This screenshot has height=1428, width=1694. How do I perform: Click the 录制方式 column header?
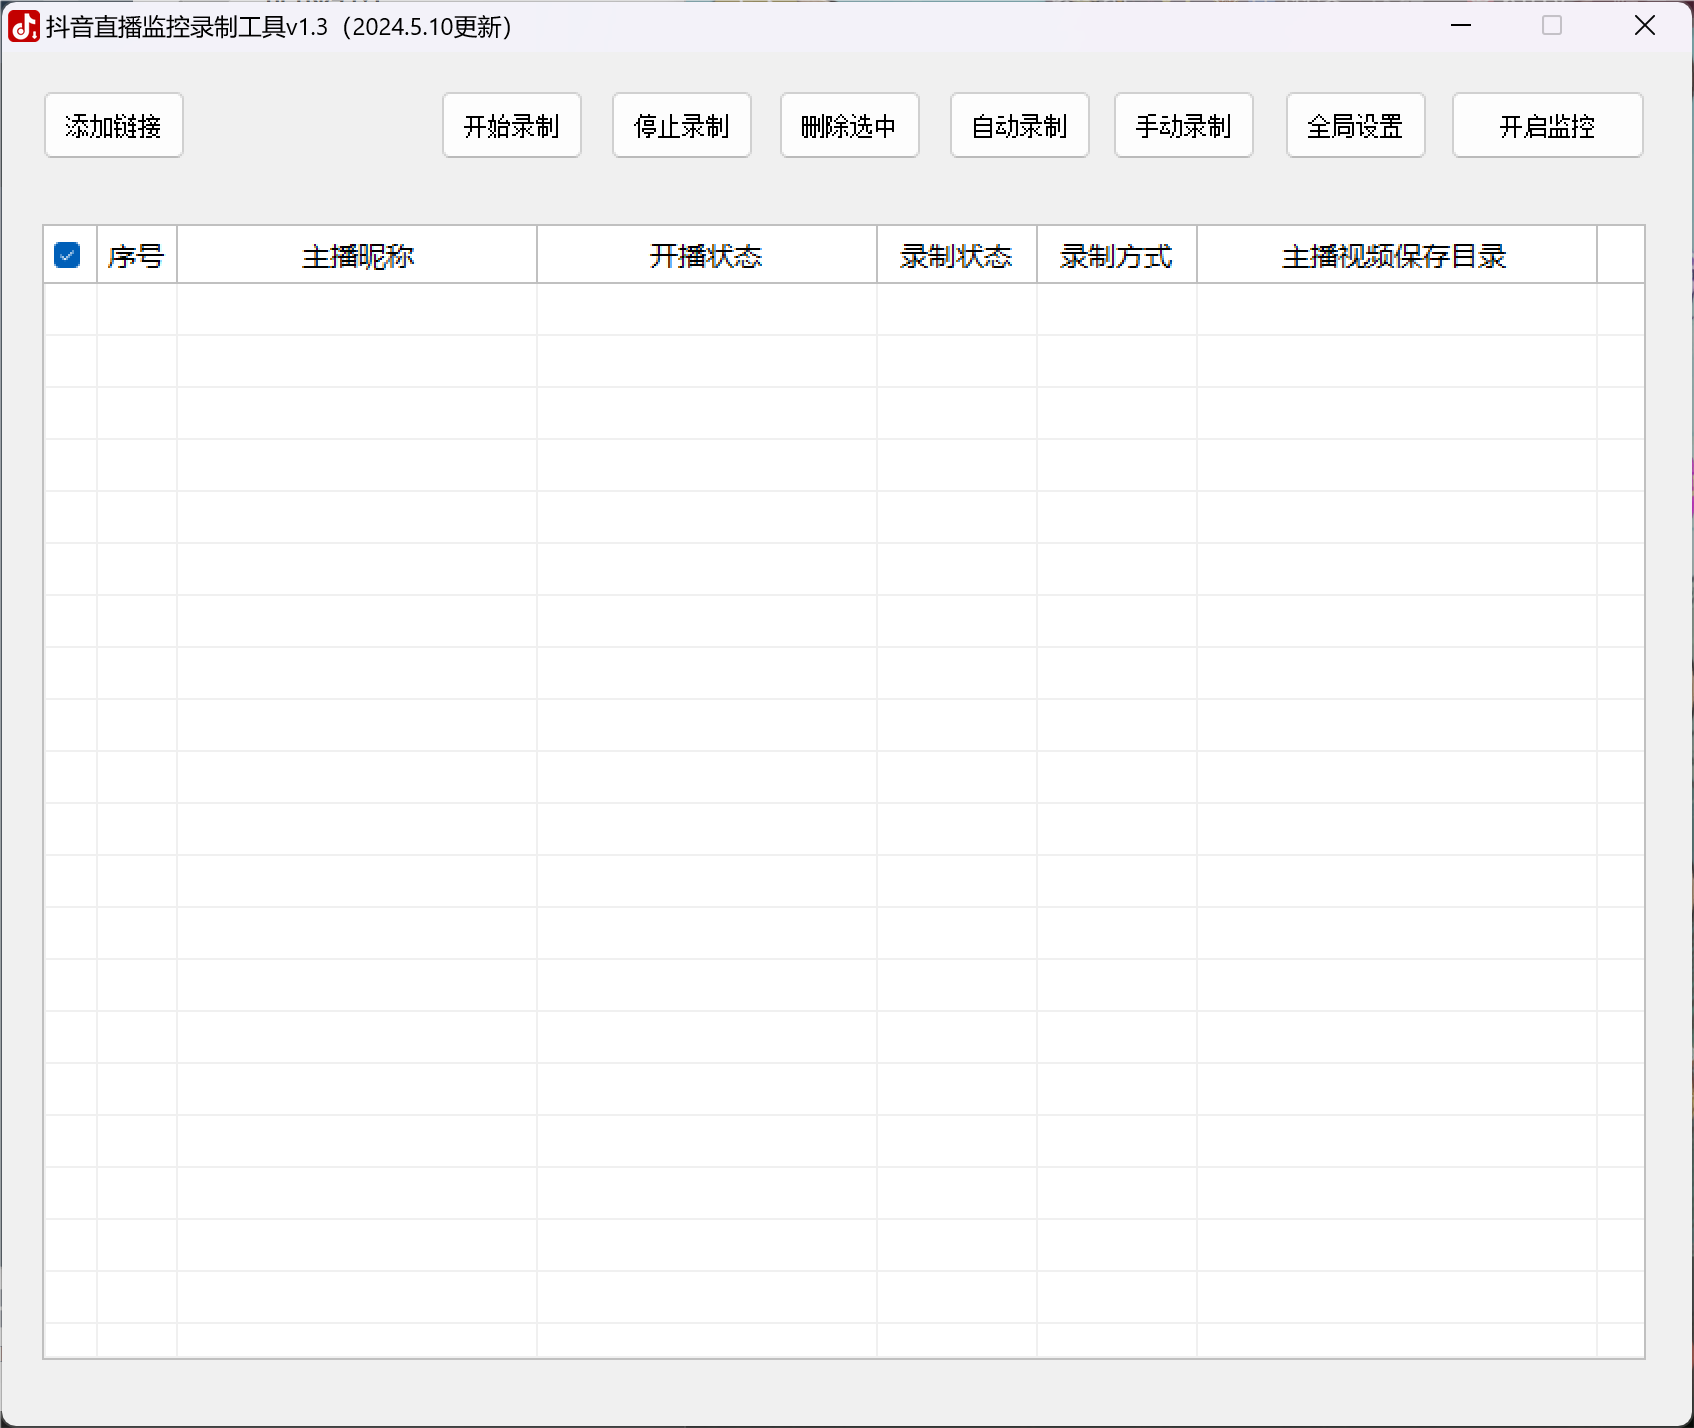click(1116, 256)
